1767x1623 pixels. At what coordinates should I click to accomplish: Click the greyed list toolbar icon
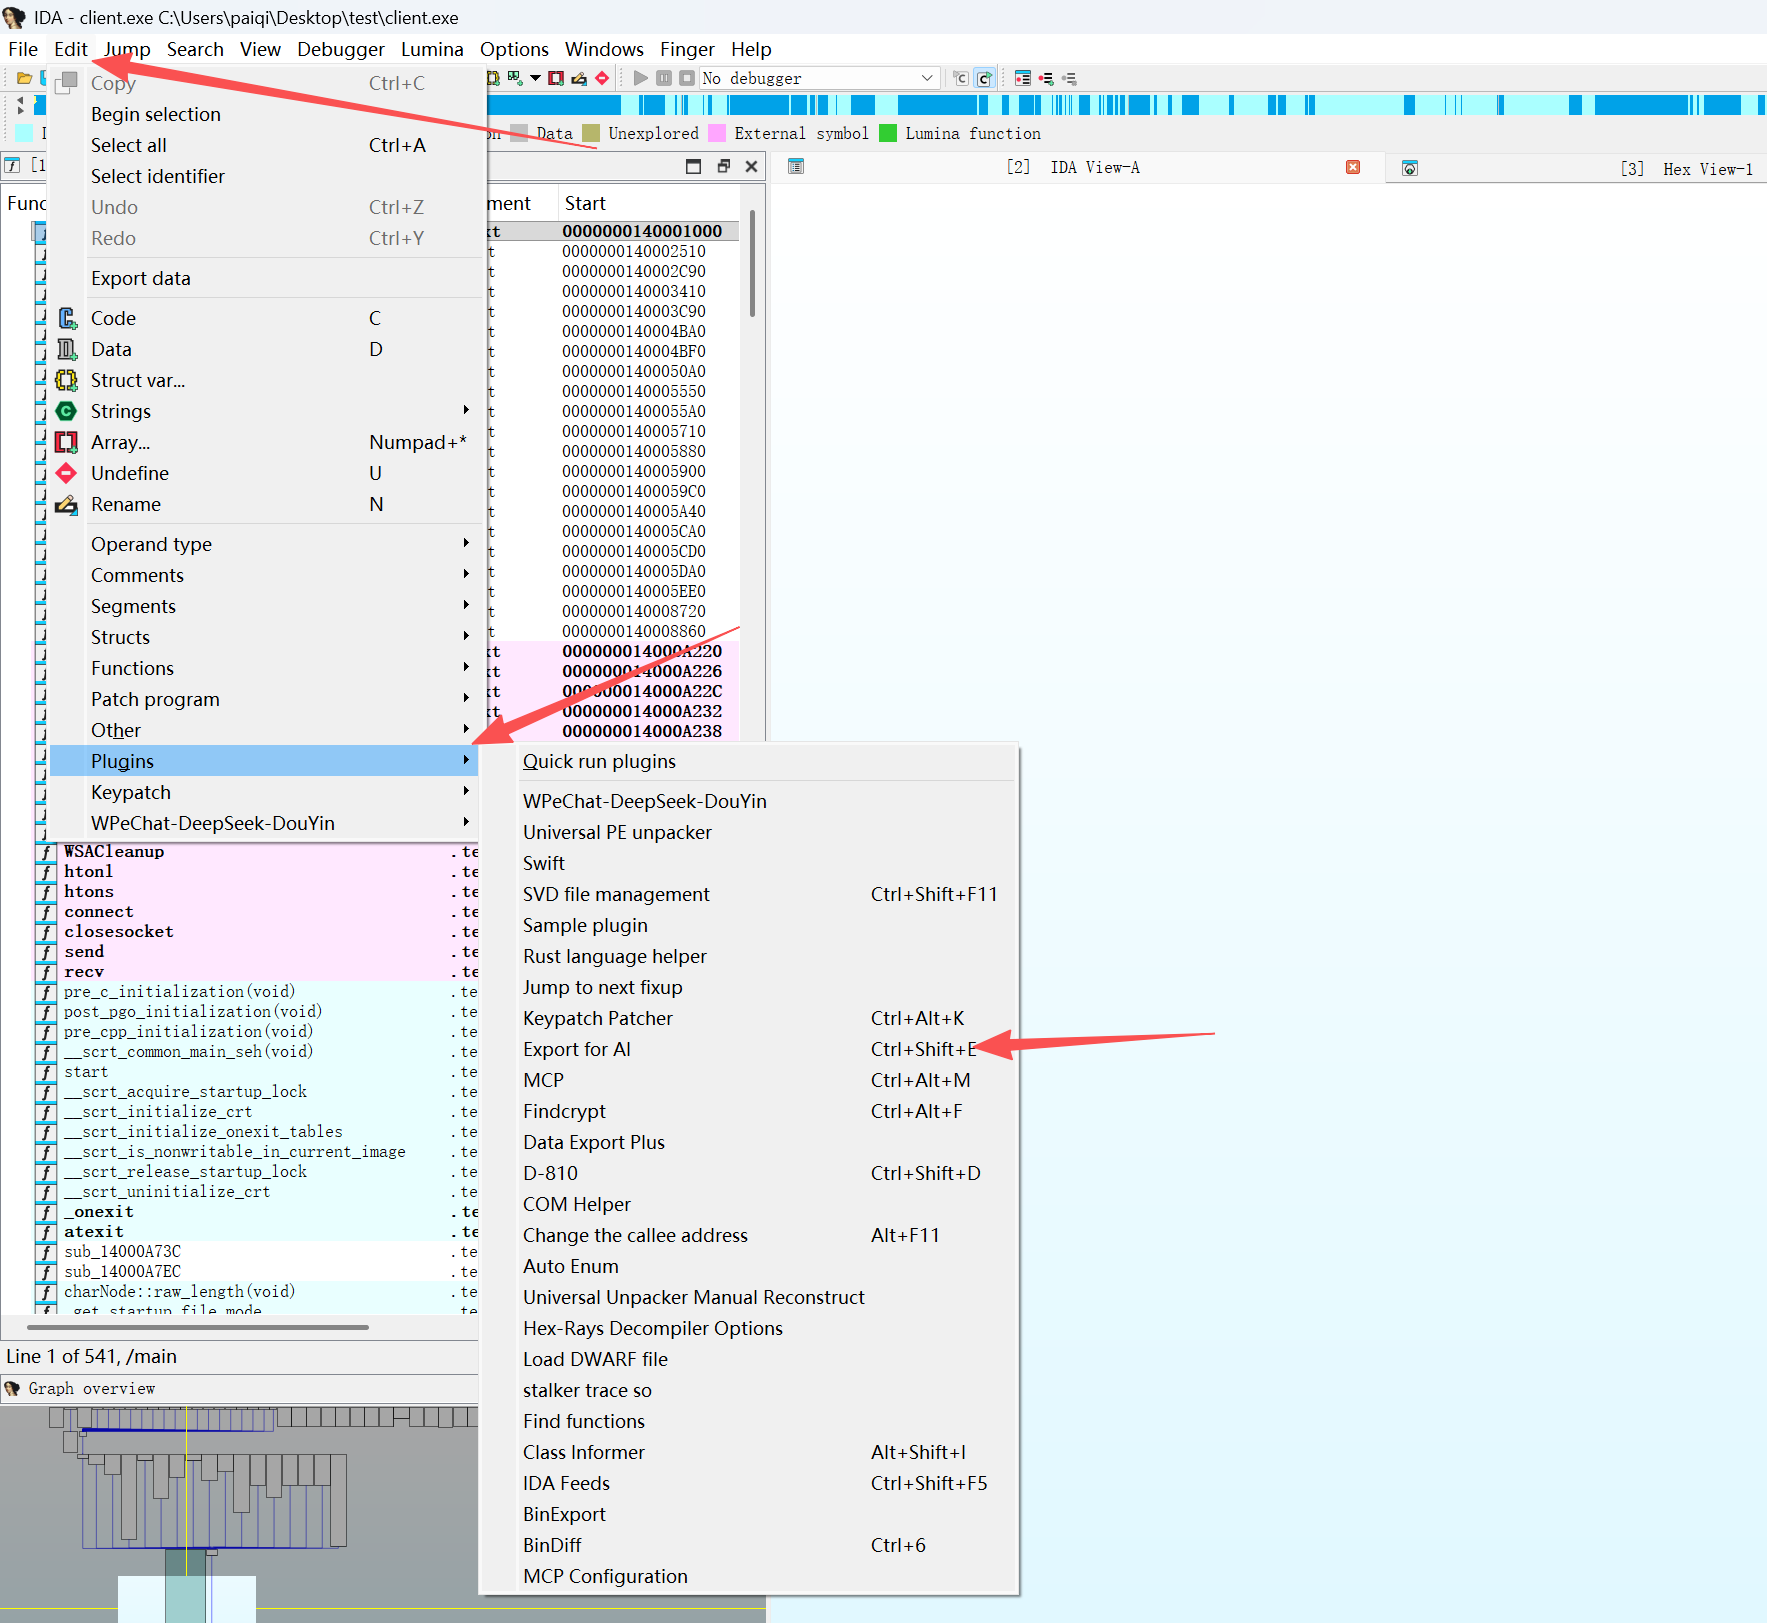click(x=1069, y=78)
